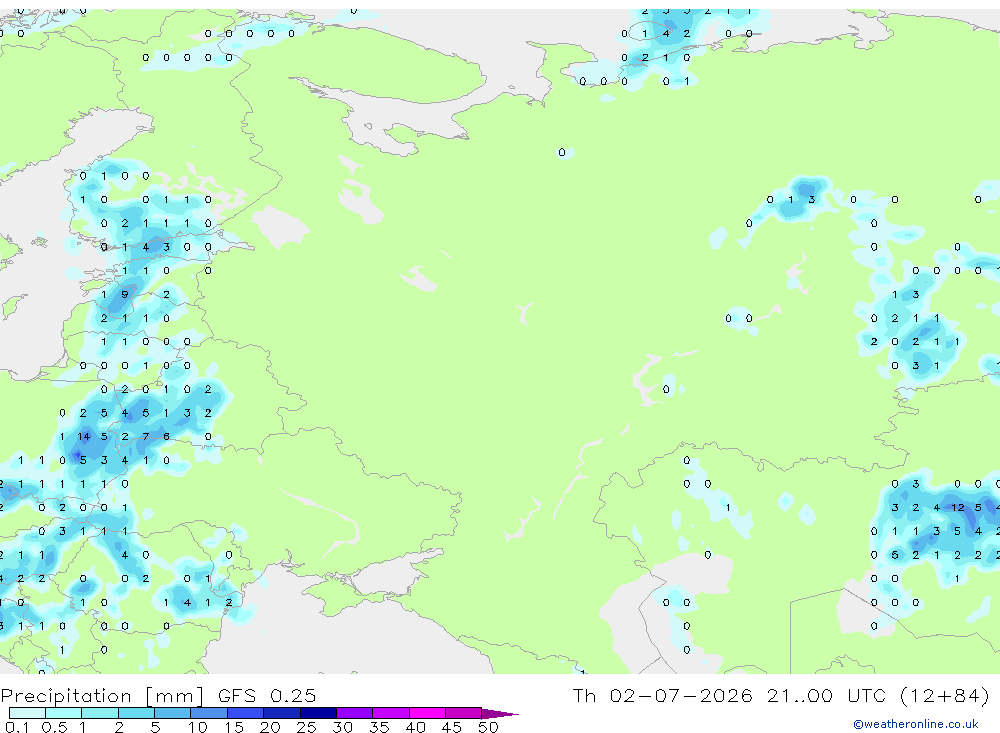
Task: Click the 0.1–0.5 mm legend color swatch
Action: pyautogui.click(x=27, y=713)
